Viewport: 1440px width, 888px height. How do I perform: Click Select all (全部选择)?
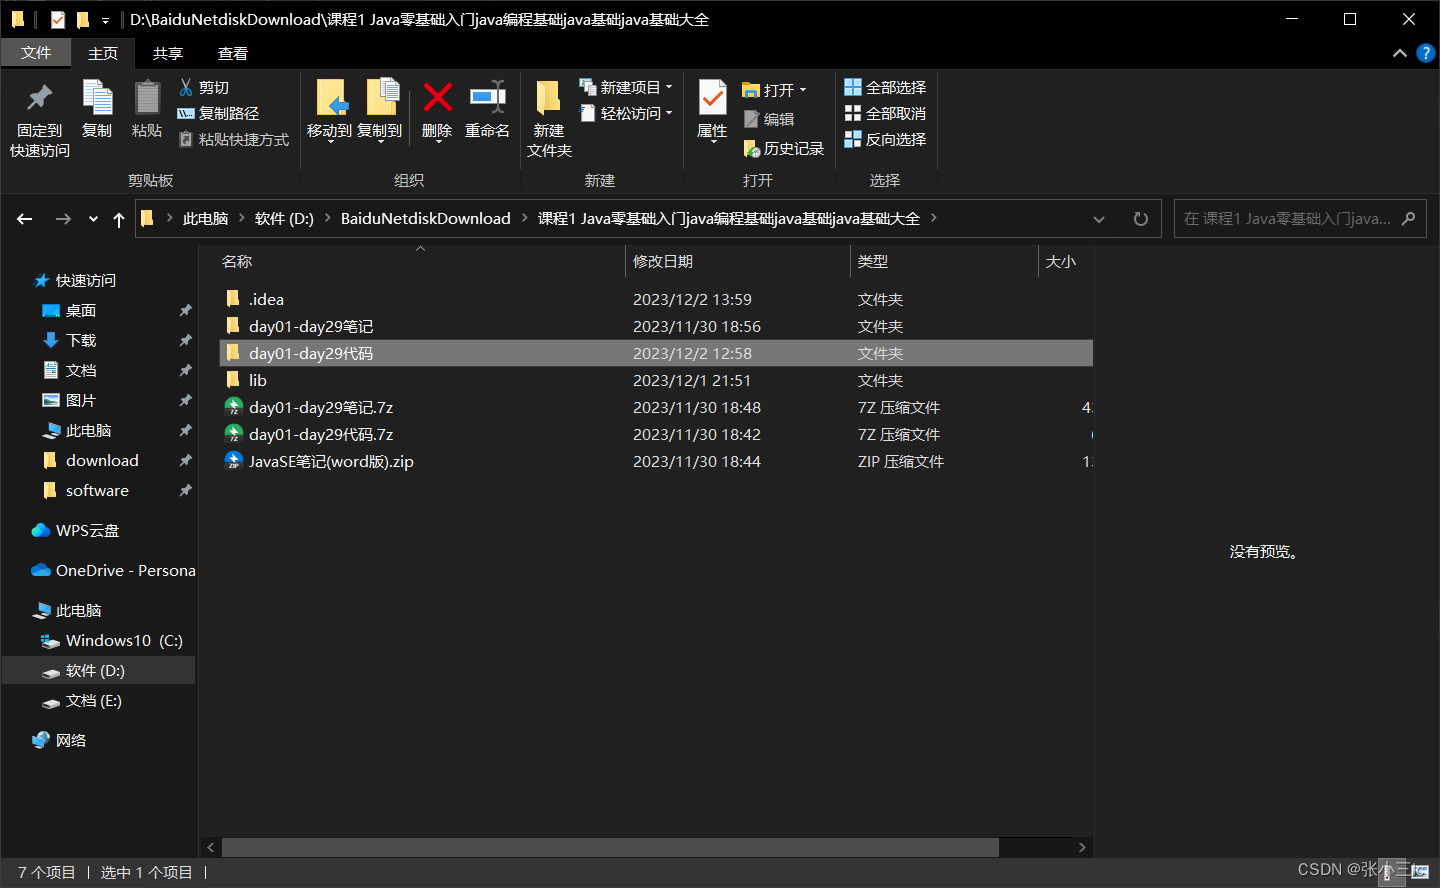click(x=885, y=88)
